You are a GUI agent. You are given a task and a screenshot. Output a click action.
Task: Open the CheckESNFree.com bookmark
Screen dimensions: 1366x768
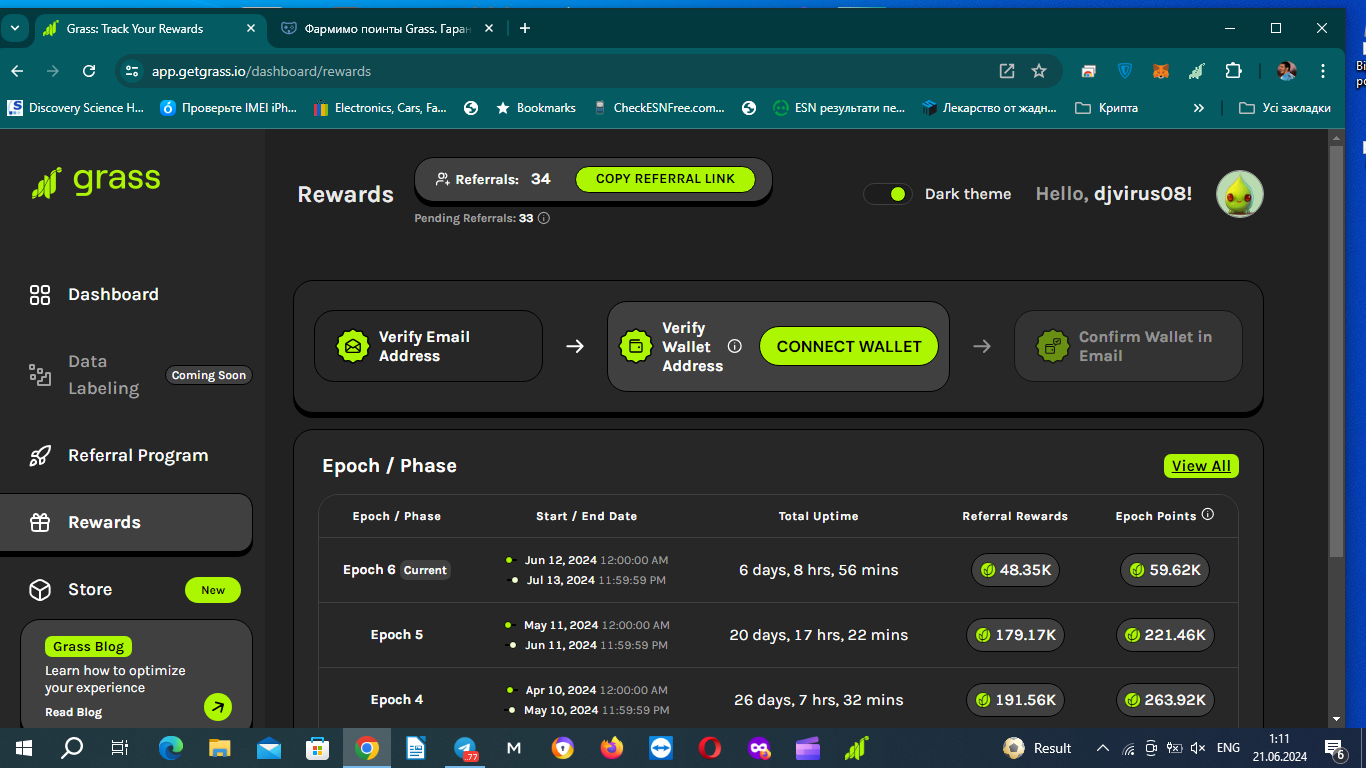658,108
